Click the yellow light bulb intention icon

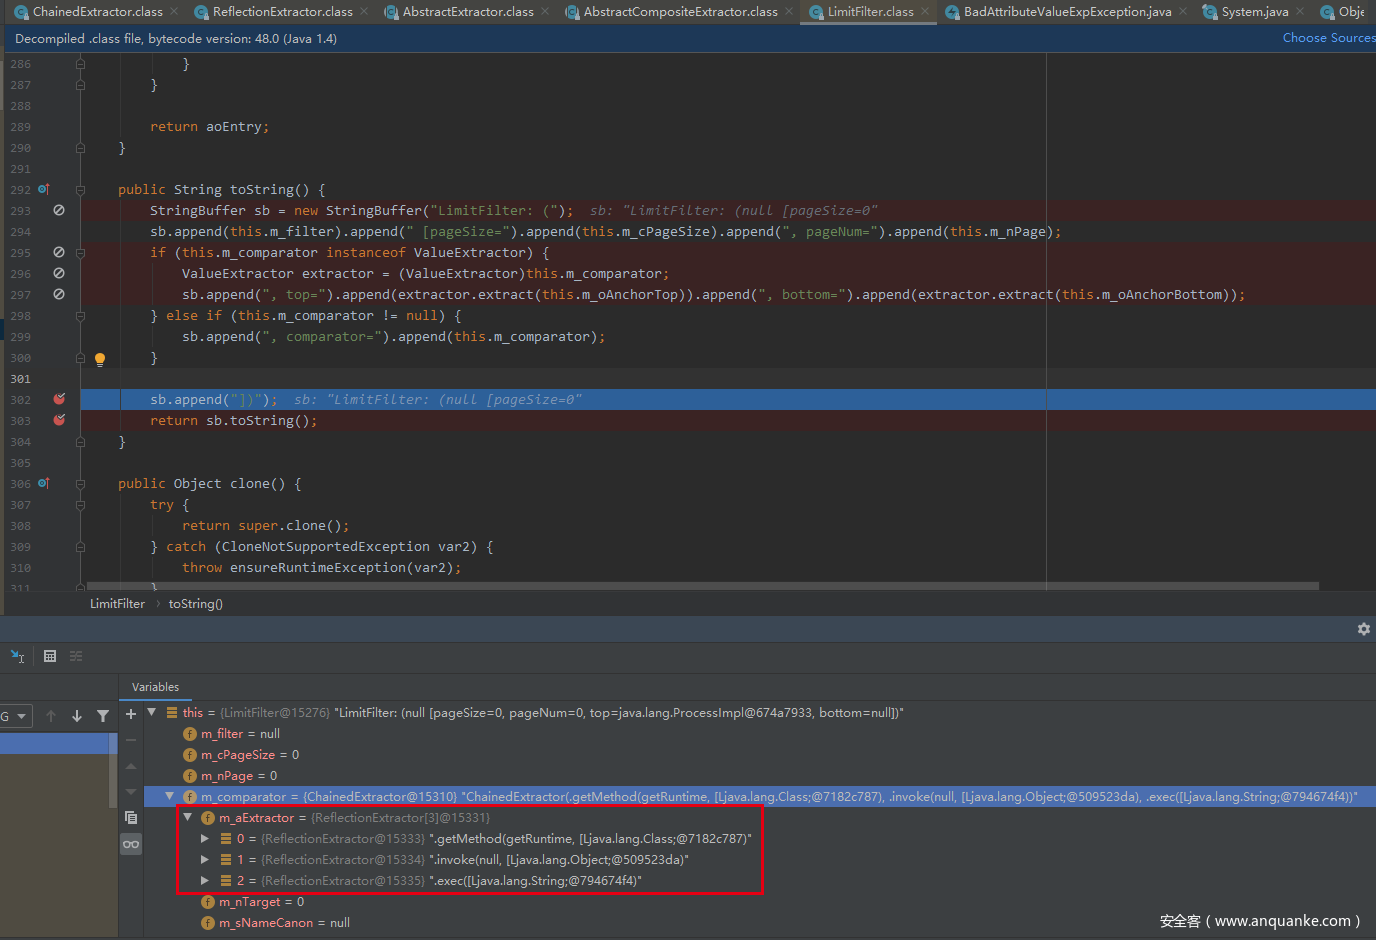(100, 359)
